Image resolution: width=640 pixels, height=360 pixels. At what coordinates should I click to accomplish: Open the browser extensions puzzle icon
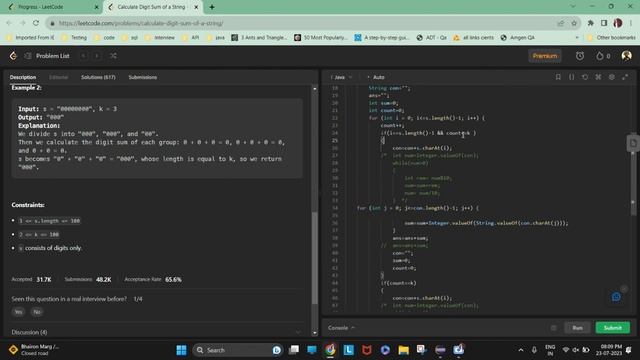[590, 23]
